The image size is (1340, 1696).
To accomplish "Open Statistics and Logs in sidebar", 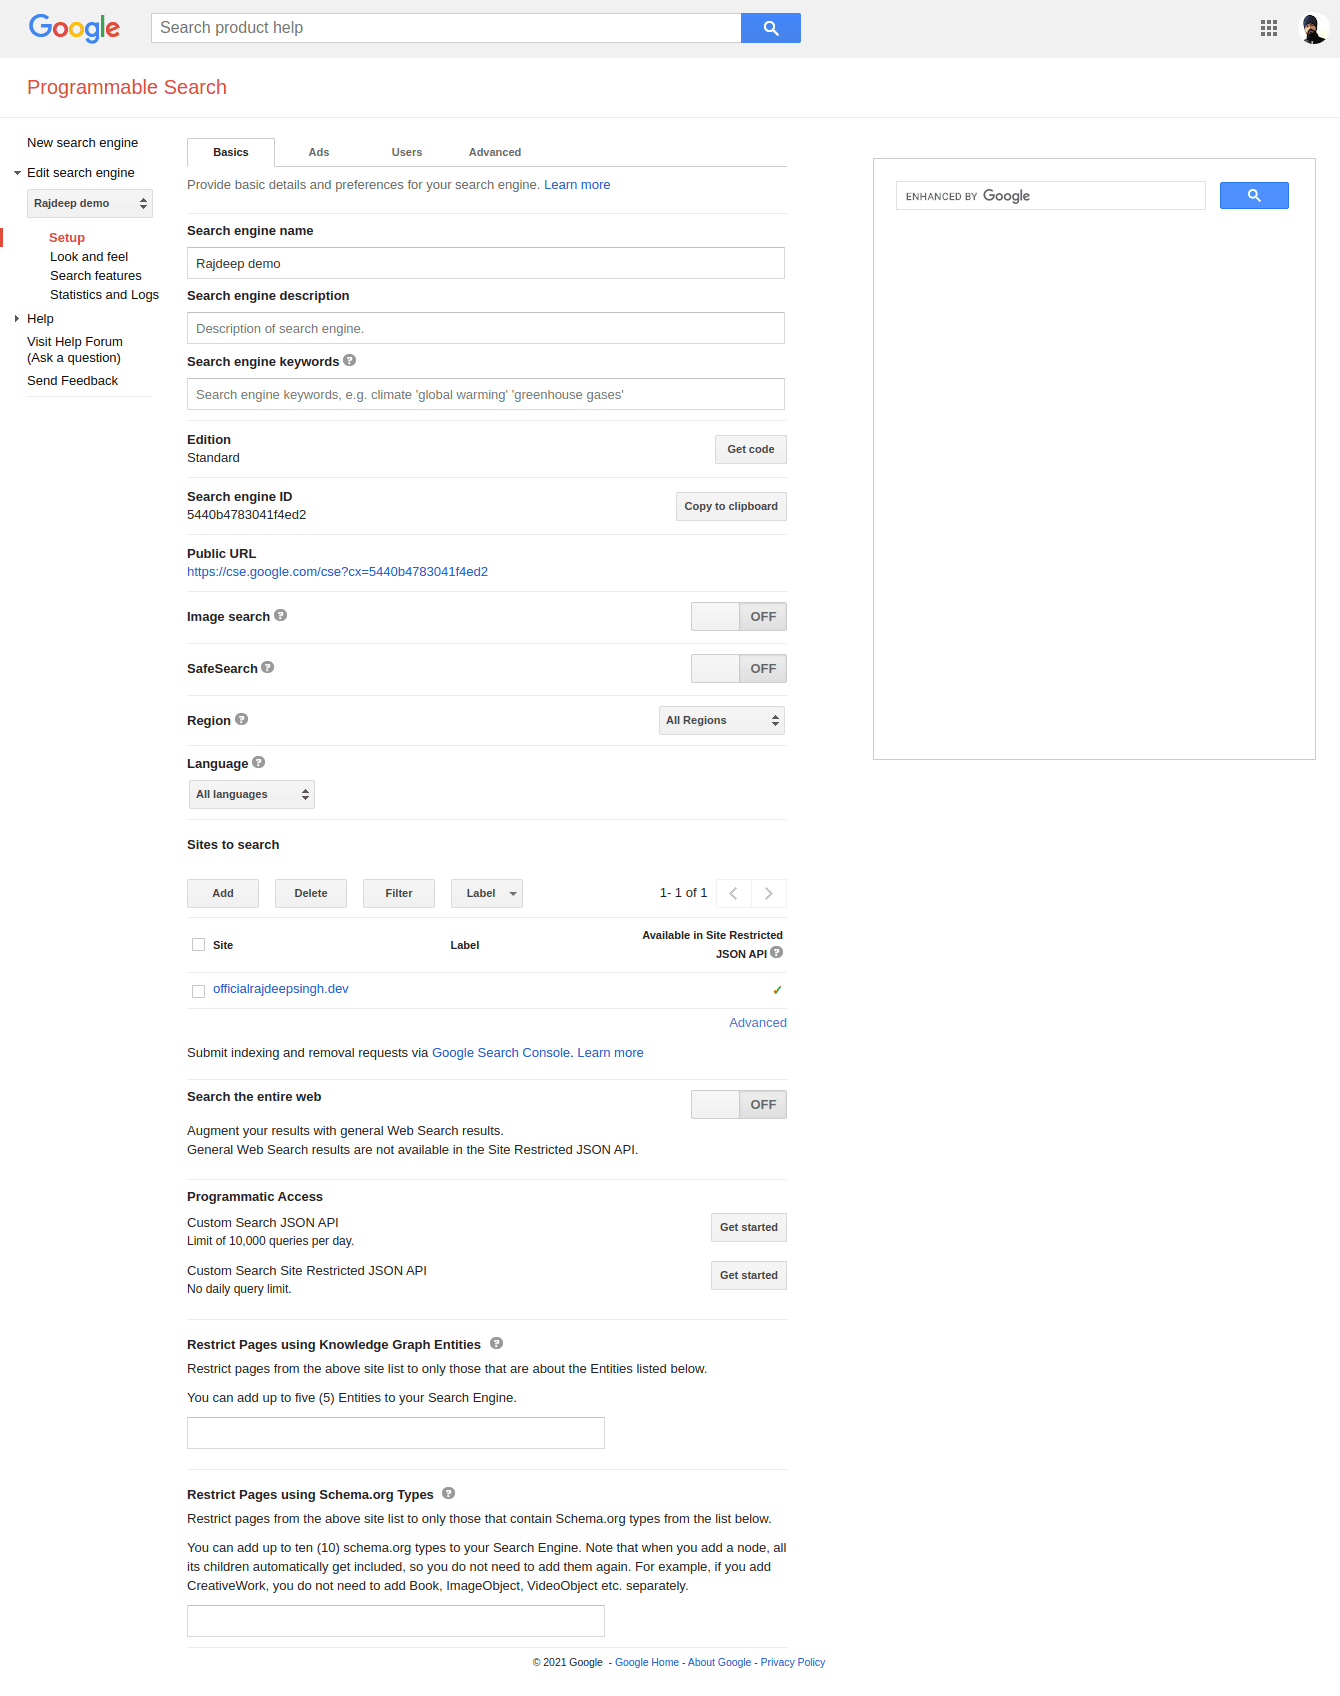I will click(x=104, y=295).
